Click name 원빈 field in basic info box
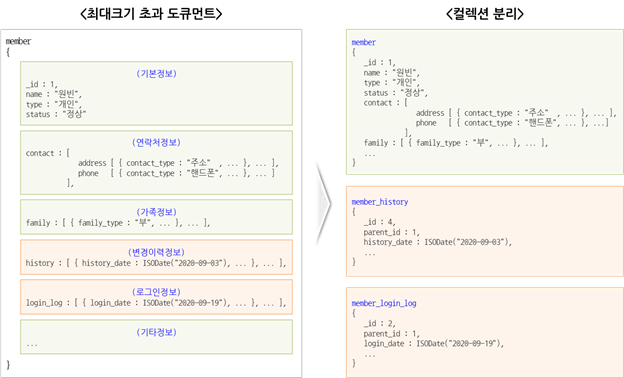Viewport: 624px width, 378px height. [x=54, y=94]
